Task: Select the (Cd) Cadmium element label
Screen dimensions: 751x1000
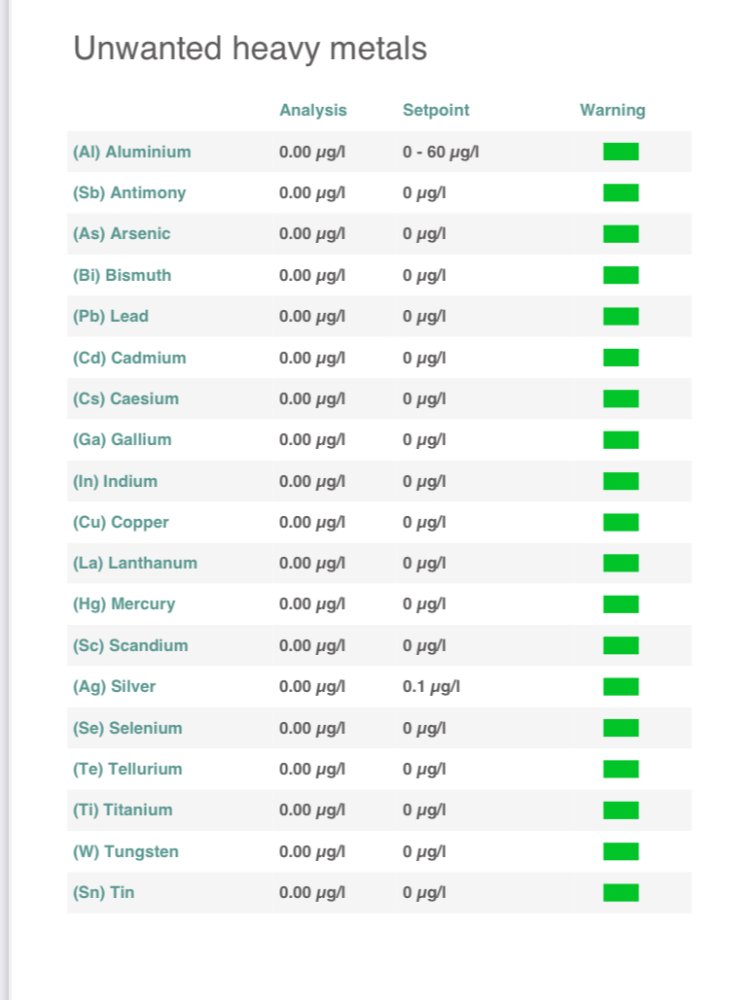Action: pyautogui.click(x=129, y=358)
